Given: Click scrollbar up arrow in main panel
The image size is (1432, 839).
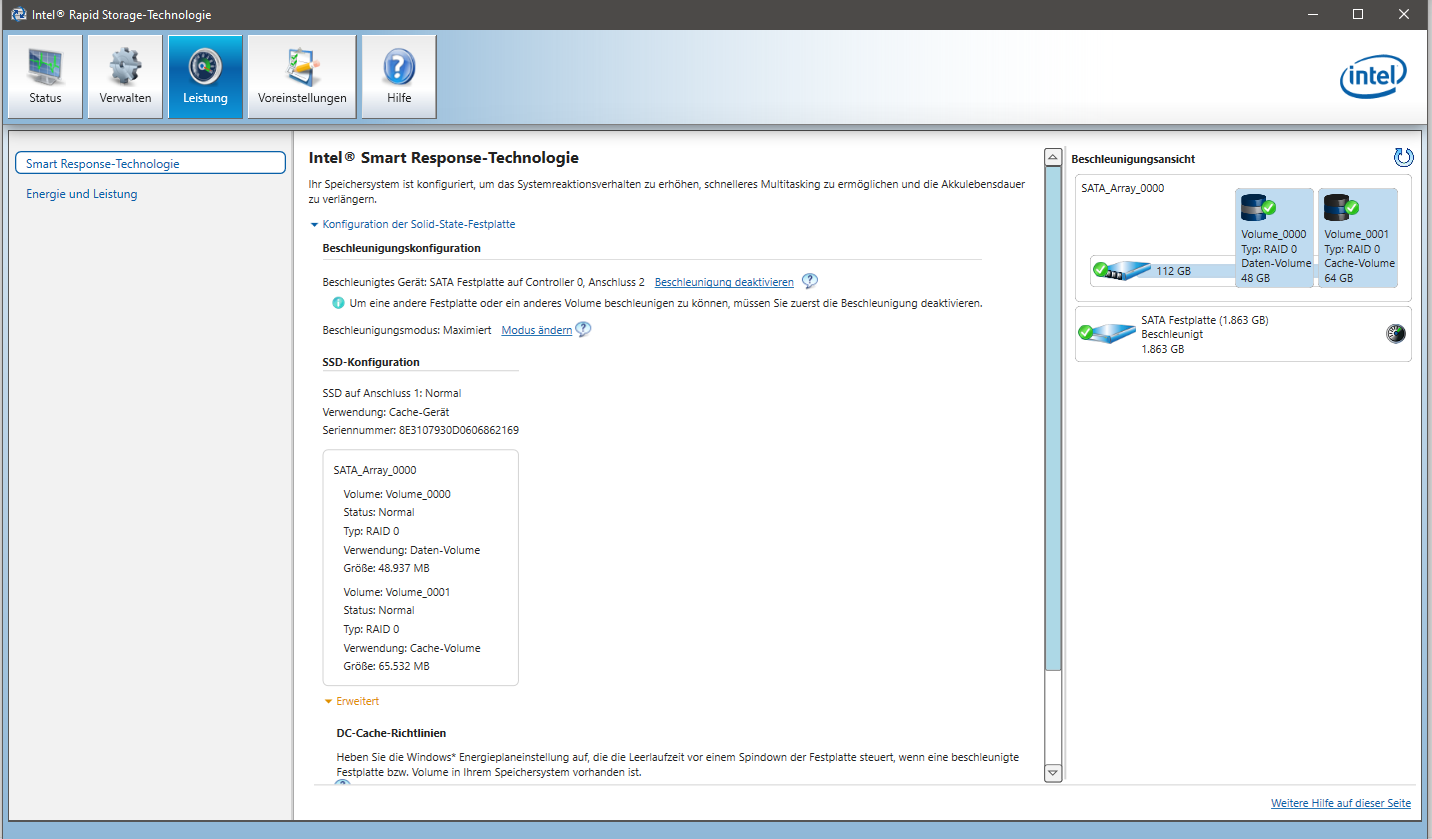Looking at the screenshot, I should pos(1052,158).
